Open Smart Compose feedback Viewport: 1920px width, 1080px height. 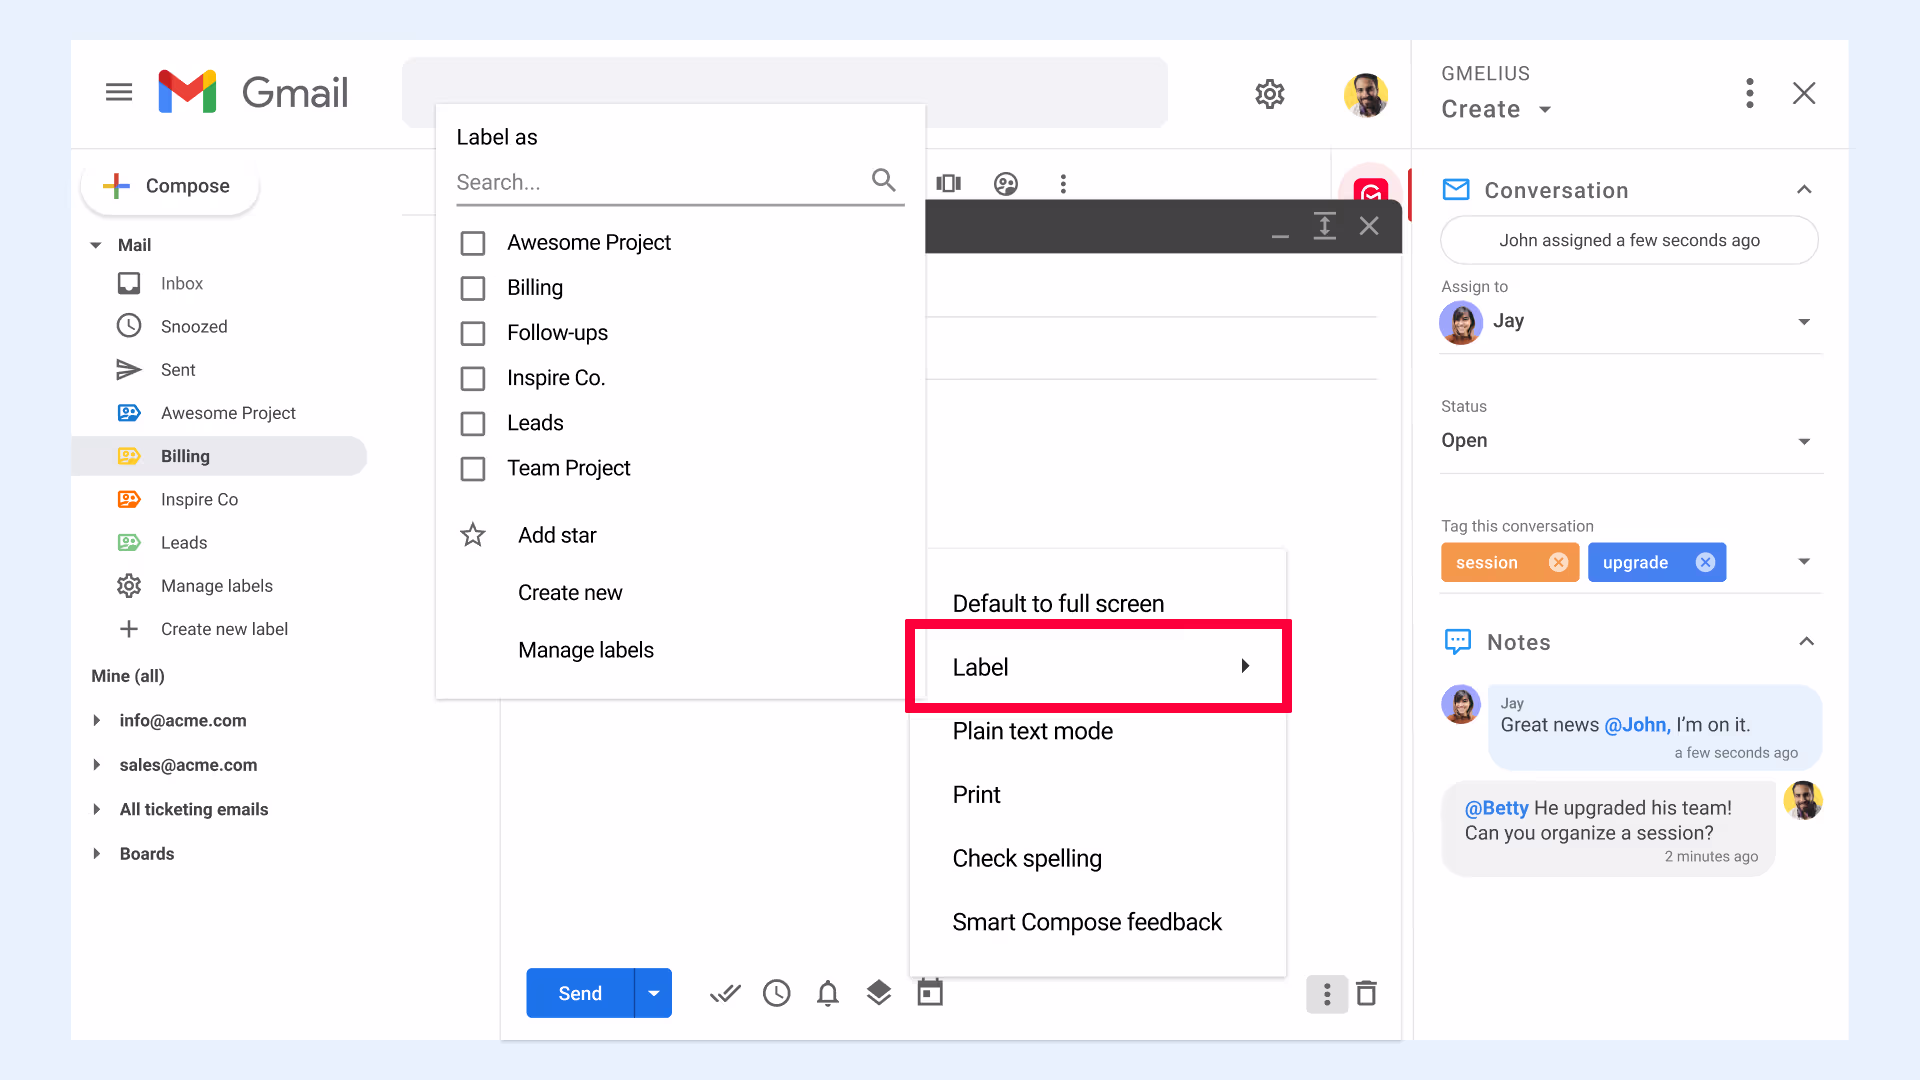click(1087, 922)
